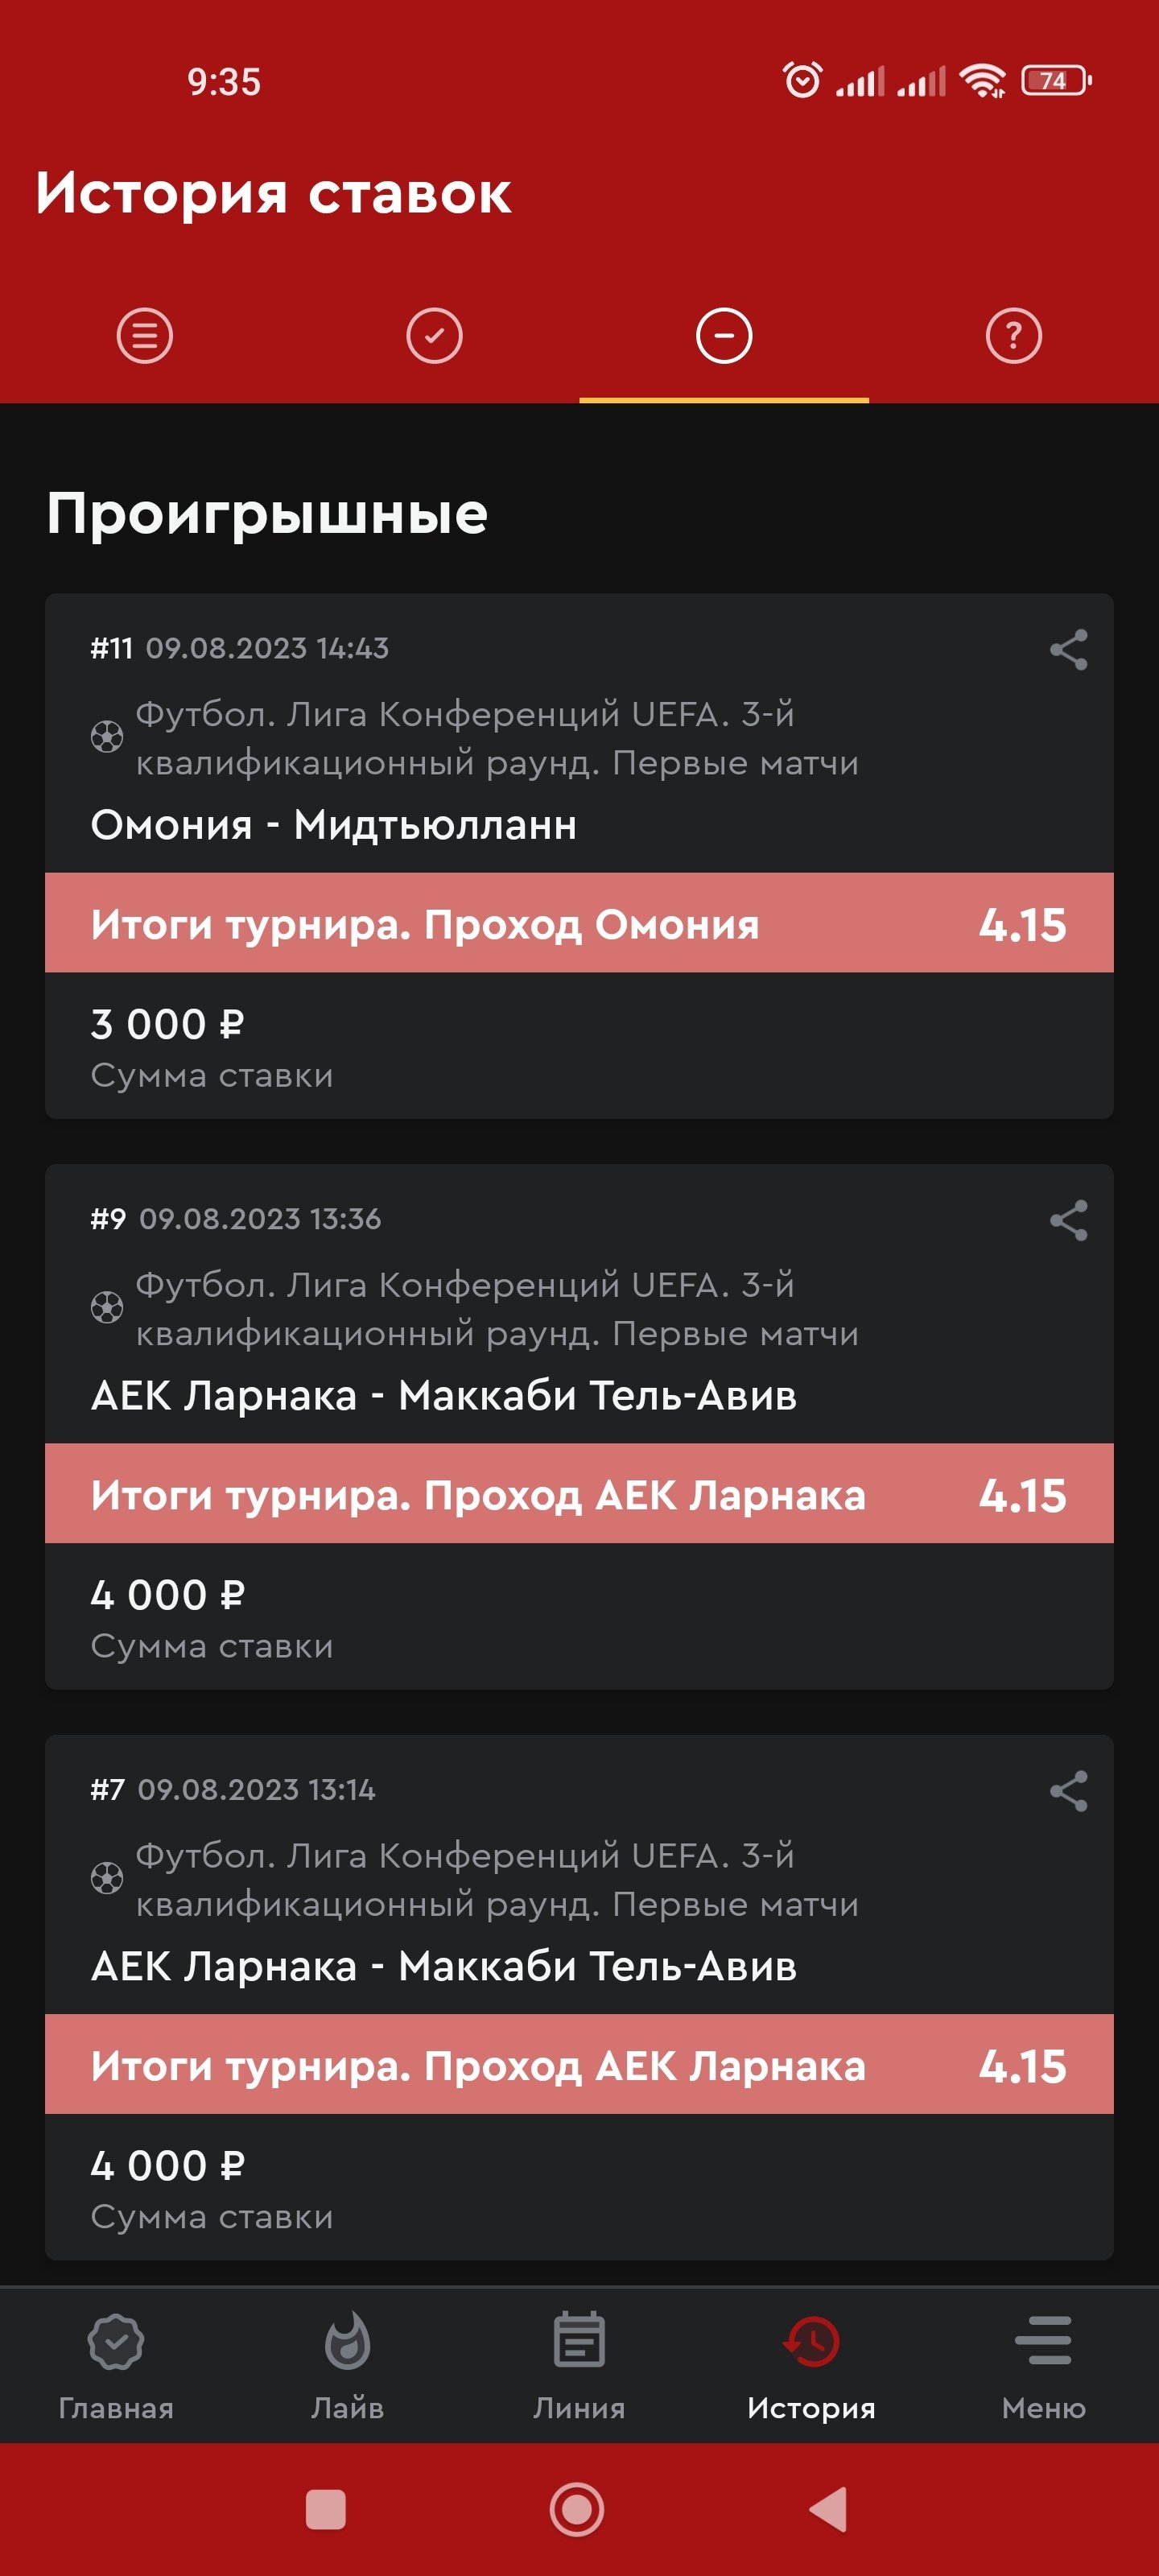
Task: Open bet #9 АЕК Ларнака match title
Action: (444, 1395)
